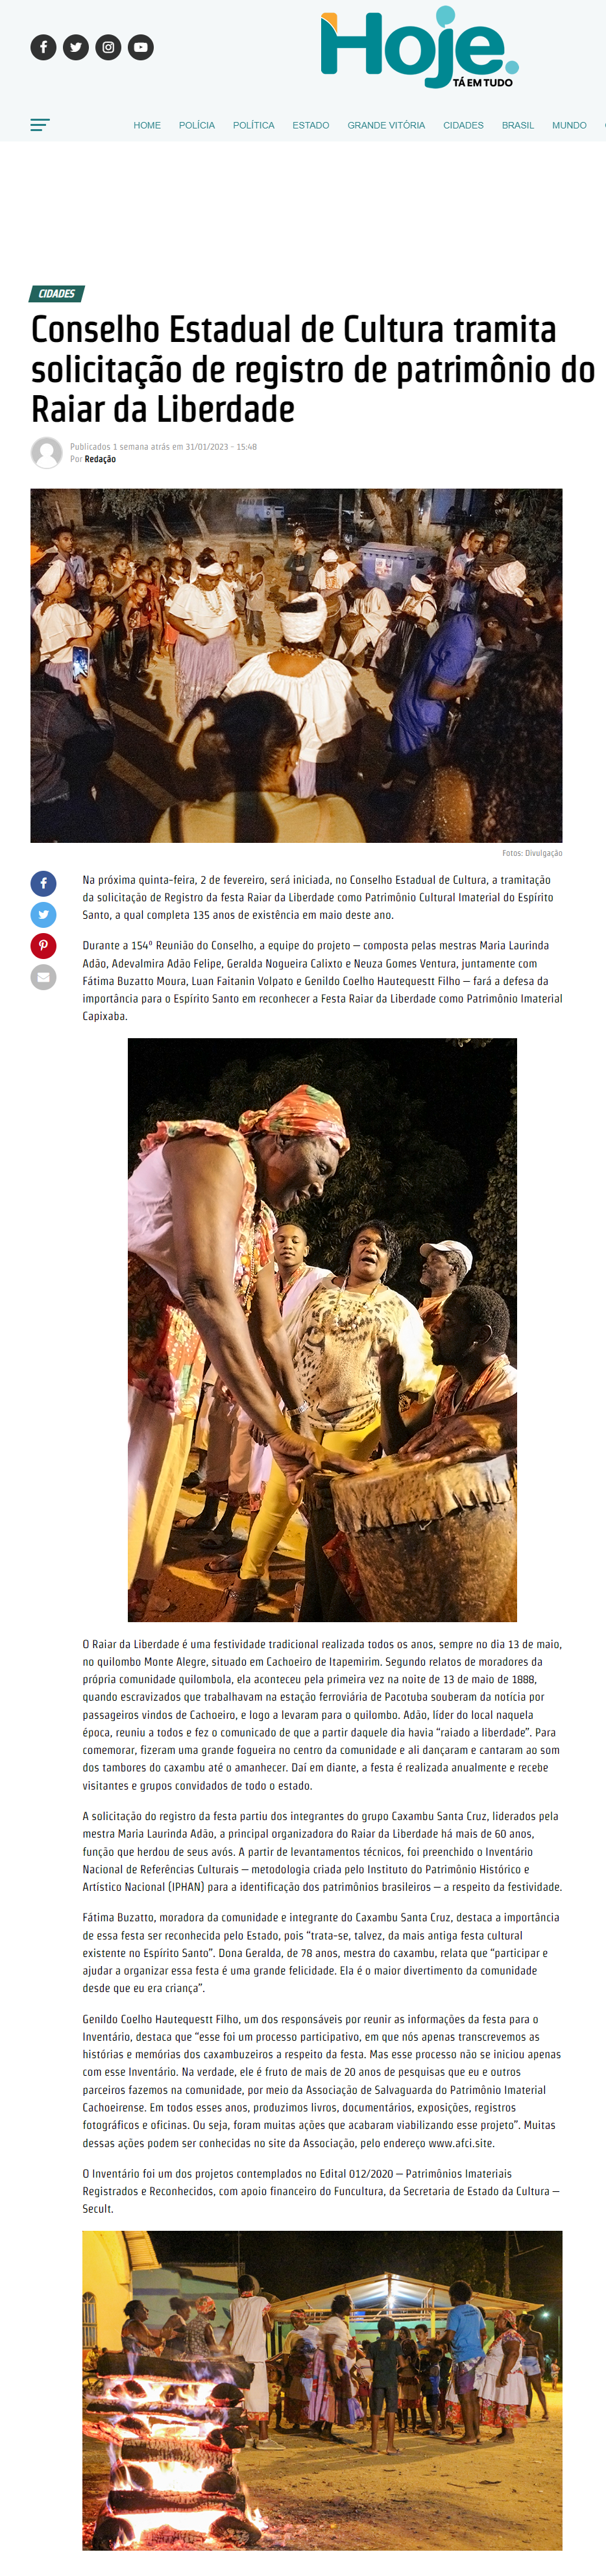Open the ESTADO section
Screen dimensions: 606x2576
point(311,125)
